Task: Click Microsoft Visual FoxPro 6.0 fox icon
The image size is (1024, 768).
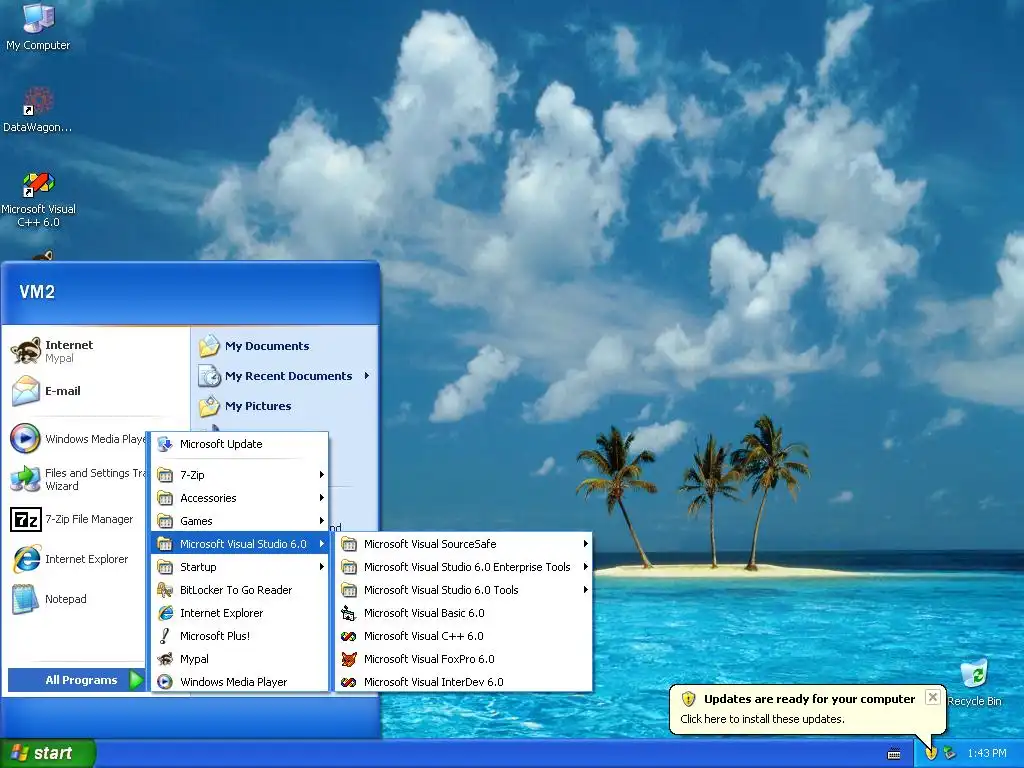Action: coord(349,659)
